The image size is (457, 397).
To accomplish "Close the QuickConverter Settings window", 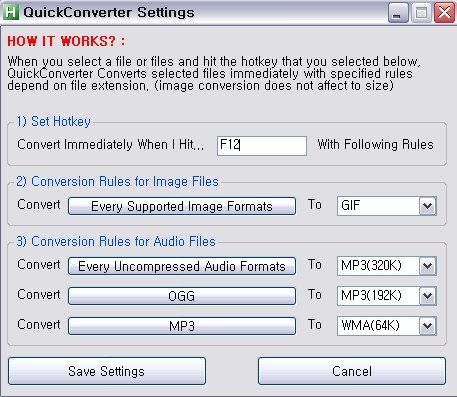I will point(444,13).
